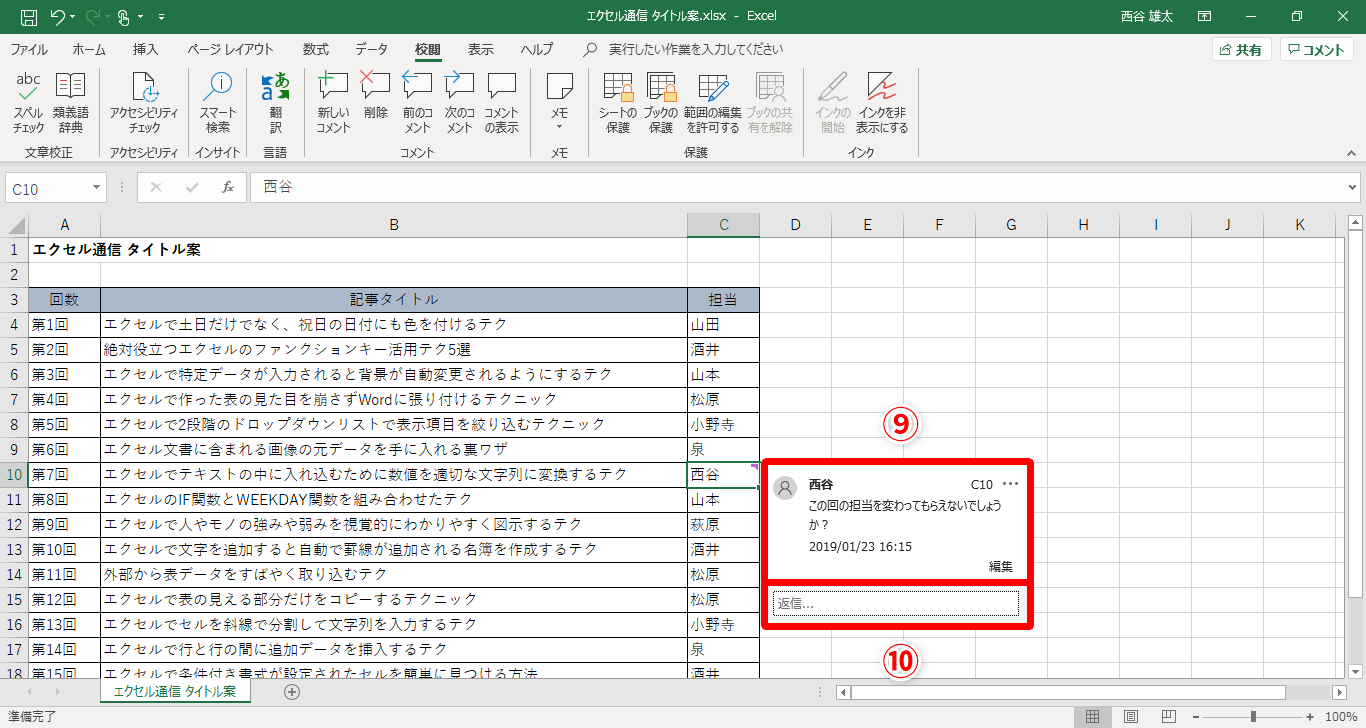The height and width of the screenshot is (728, 1366).
Task: Save the workbook from quick access toolbar
Action: tap(29, 17)
